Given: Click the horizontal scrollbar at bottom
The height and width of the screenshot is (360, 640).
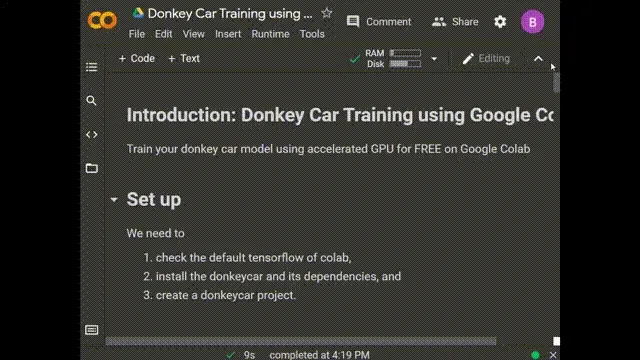Looking at the screenshot, I should [301, 341].
